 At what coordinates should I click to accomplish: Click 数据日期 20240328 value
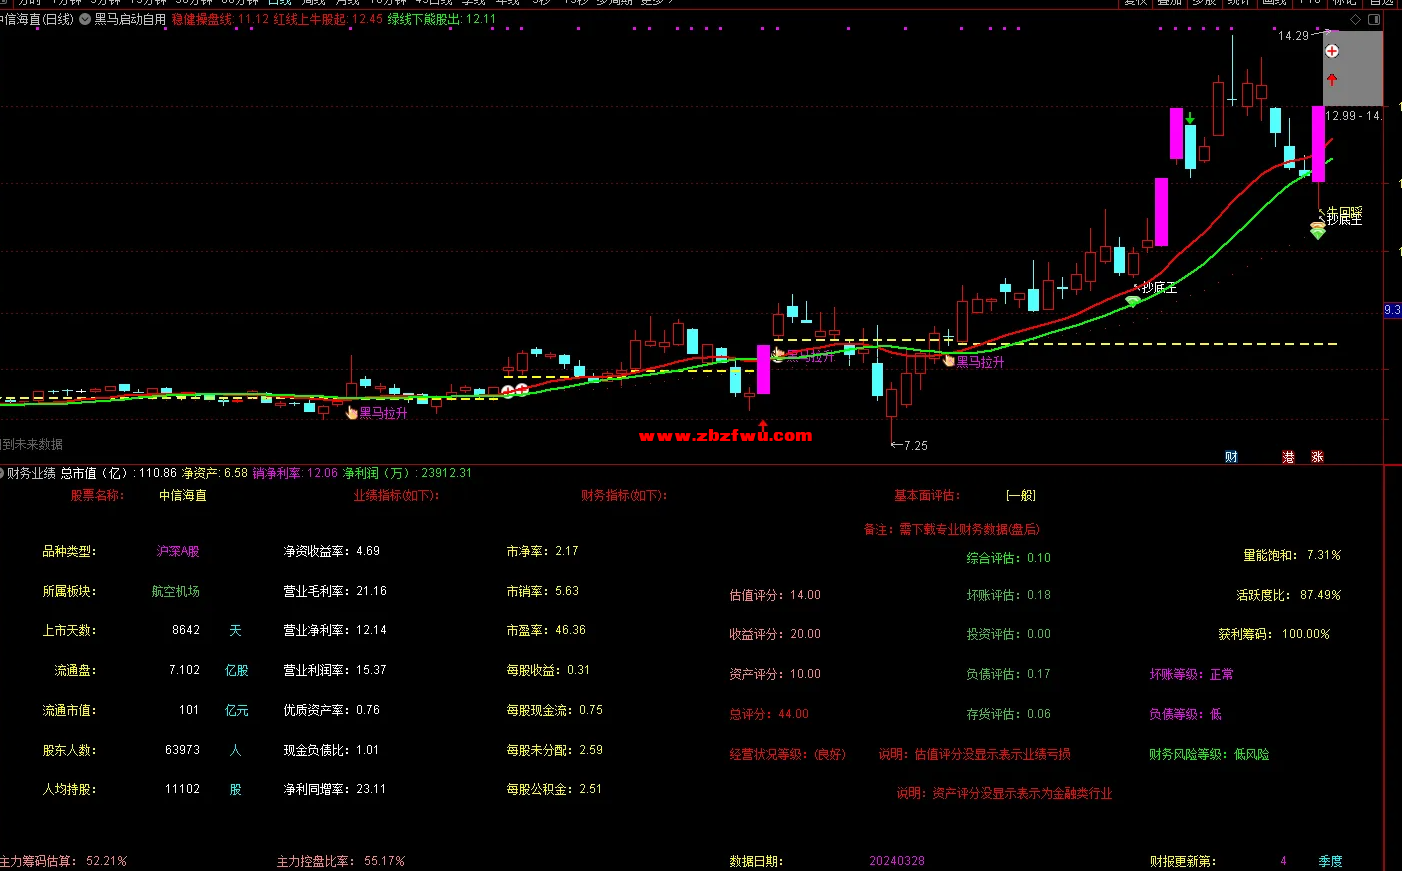[x=897, y=861]
